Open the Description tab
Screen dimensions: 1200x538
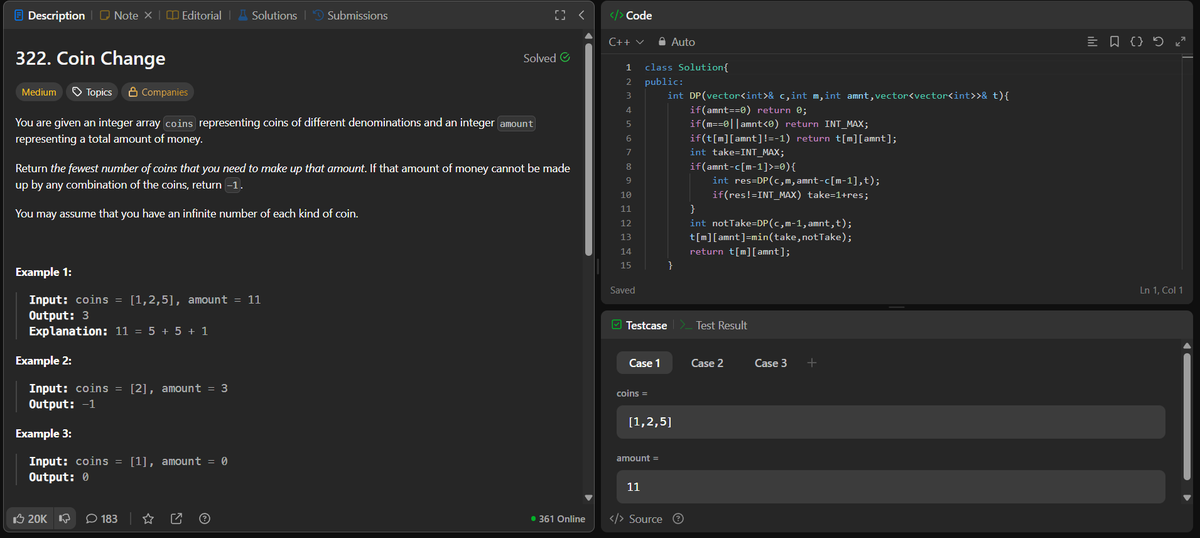[49, 15]
